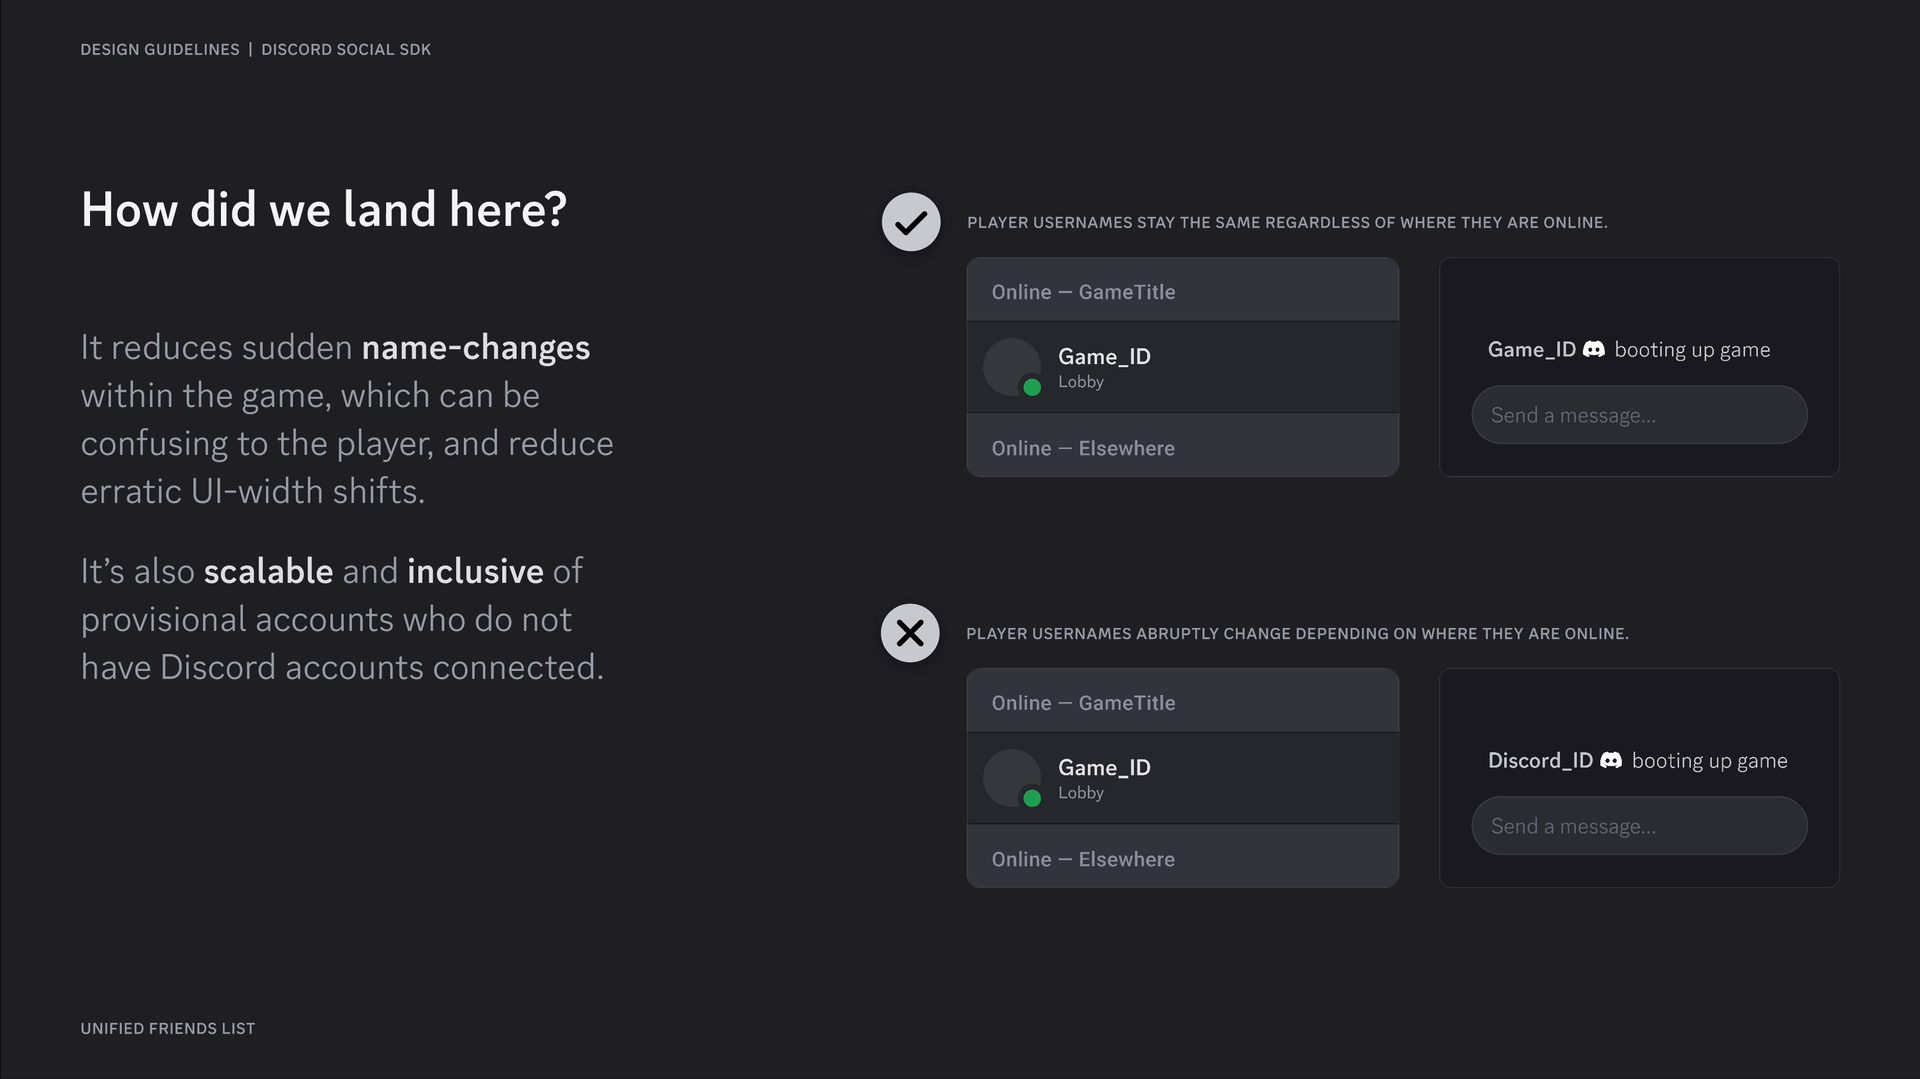Click 'UNIFIED FRIENDS LIST' footer label
The image size is (1920, 1079).
168,1028
